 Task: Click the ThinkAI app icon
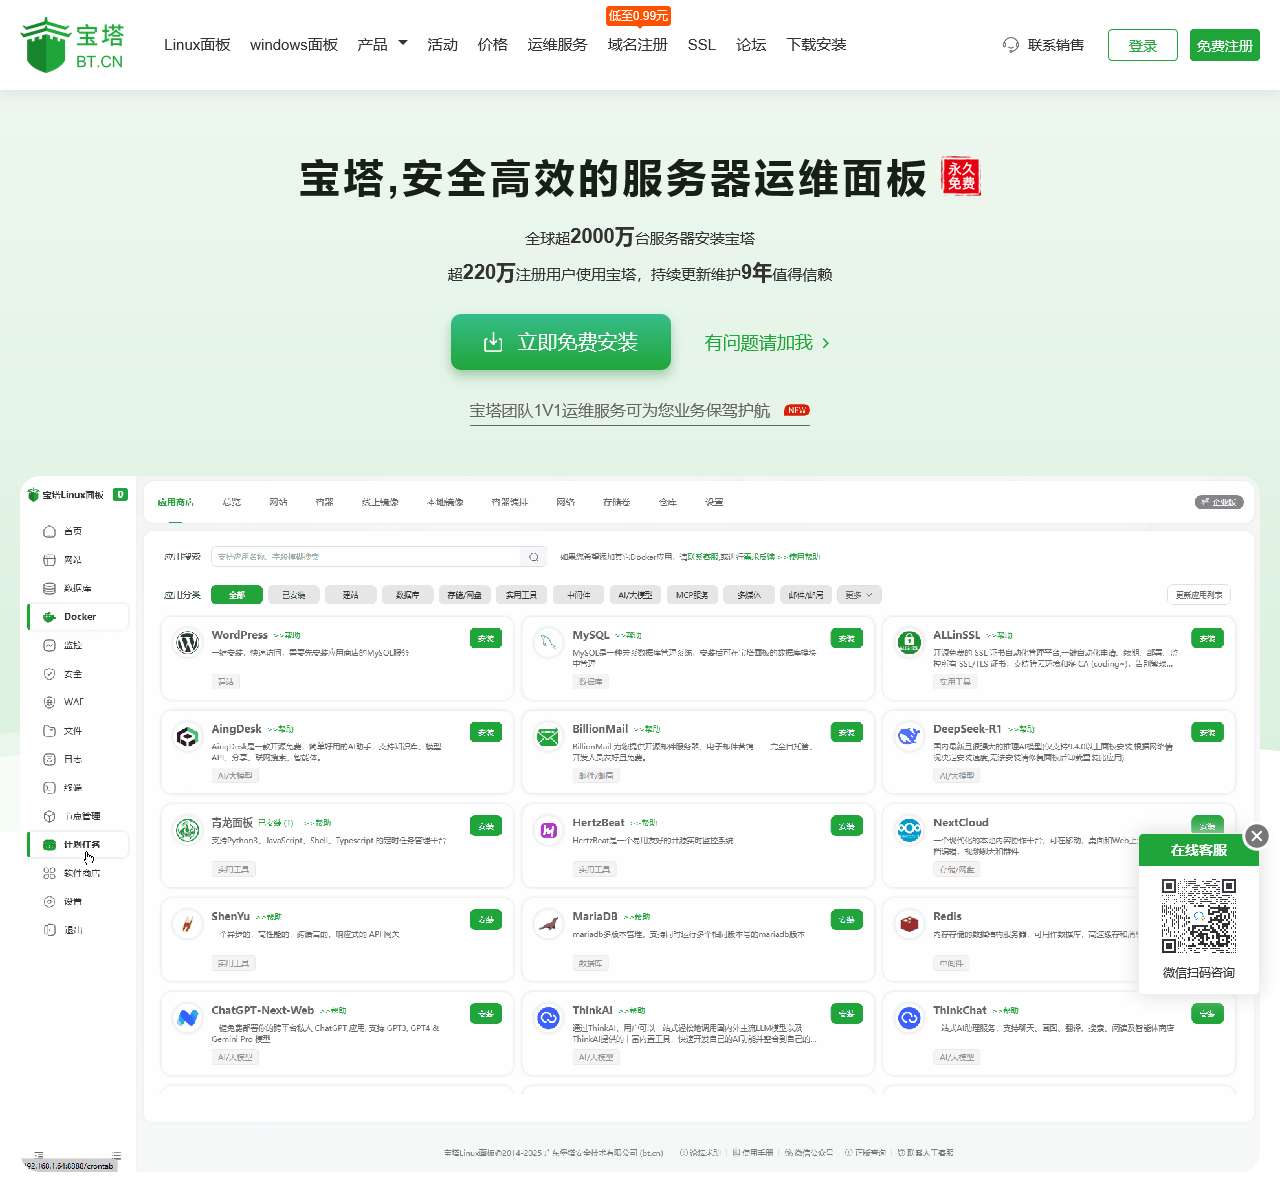tap(548, 1018)
